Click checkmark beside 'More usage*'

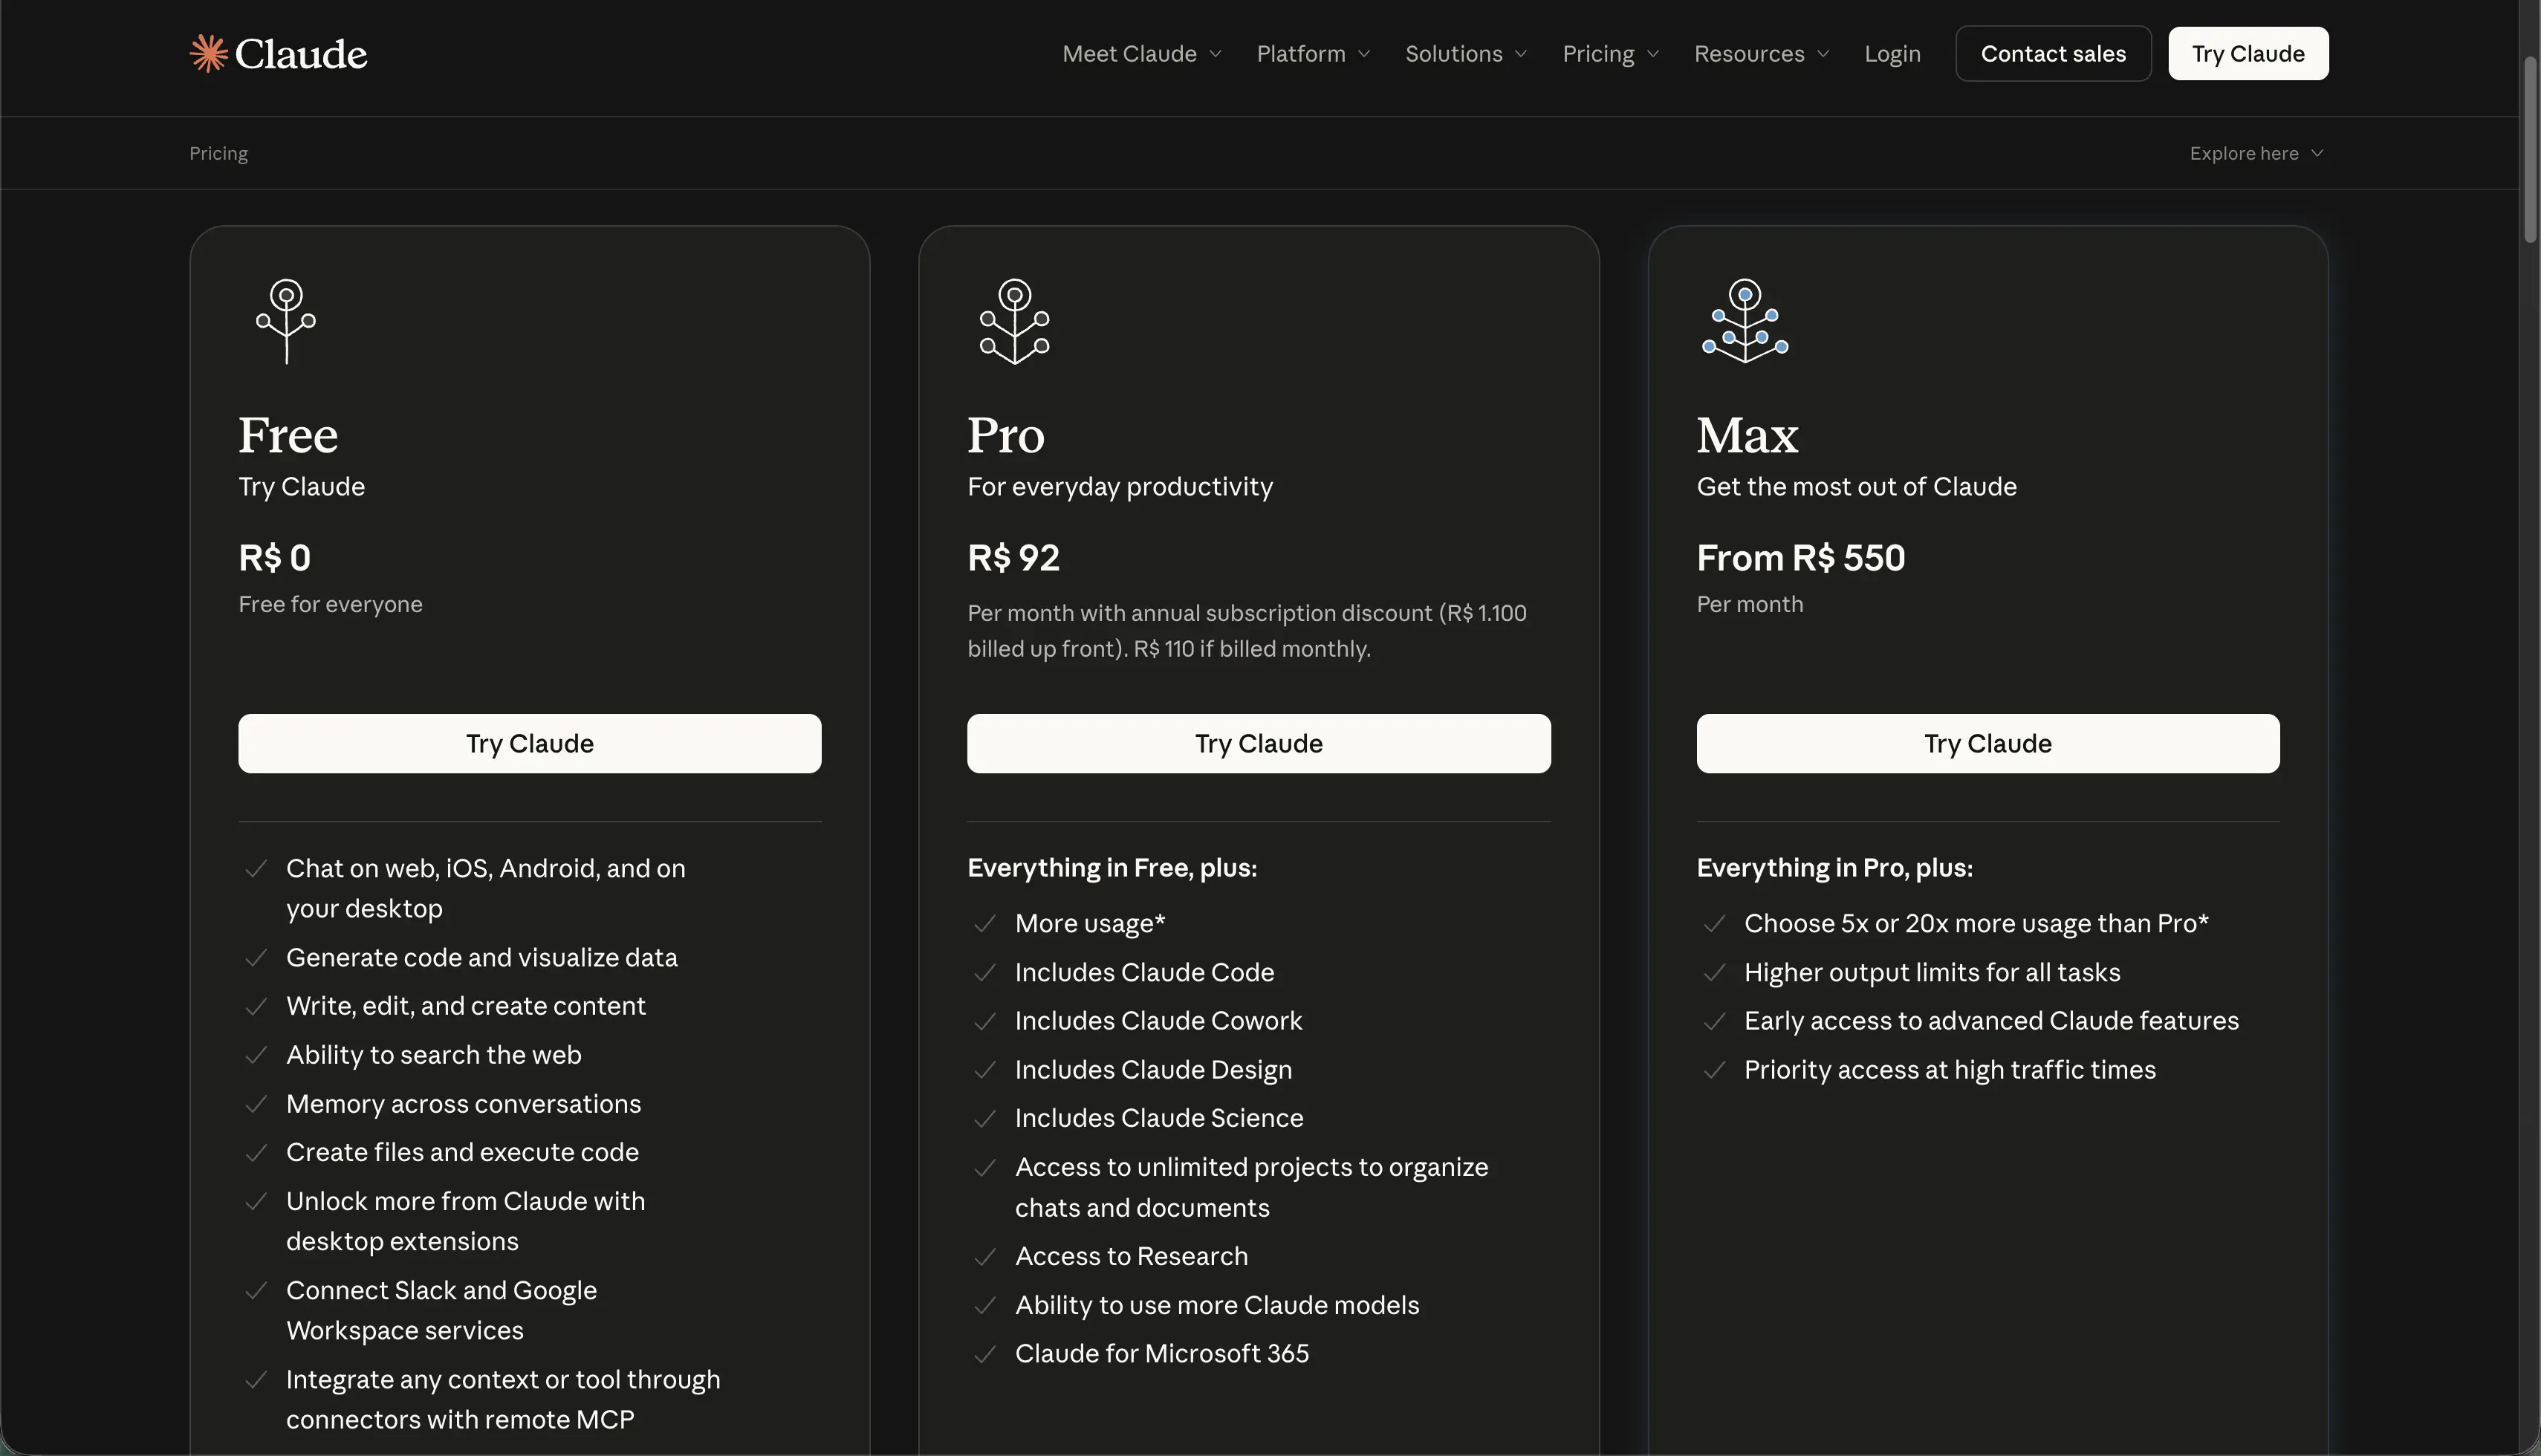coord(985,924)
